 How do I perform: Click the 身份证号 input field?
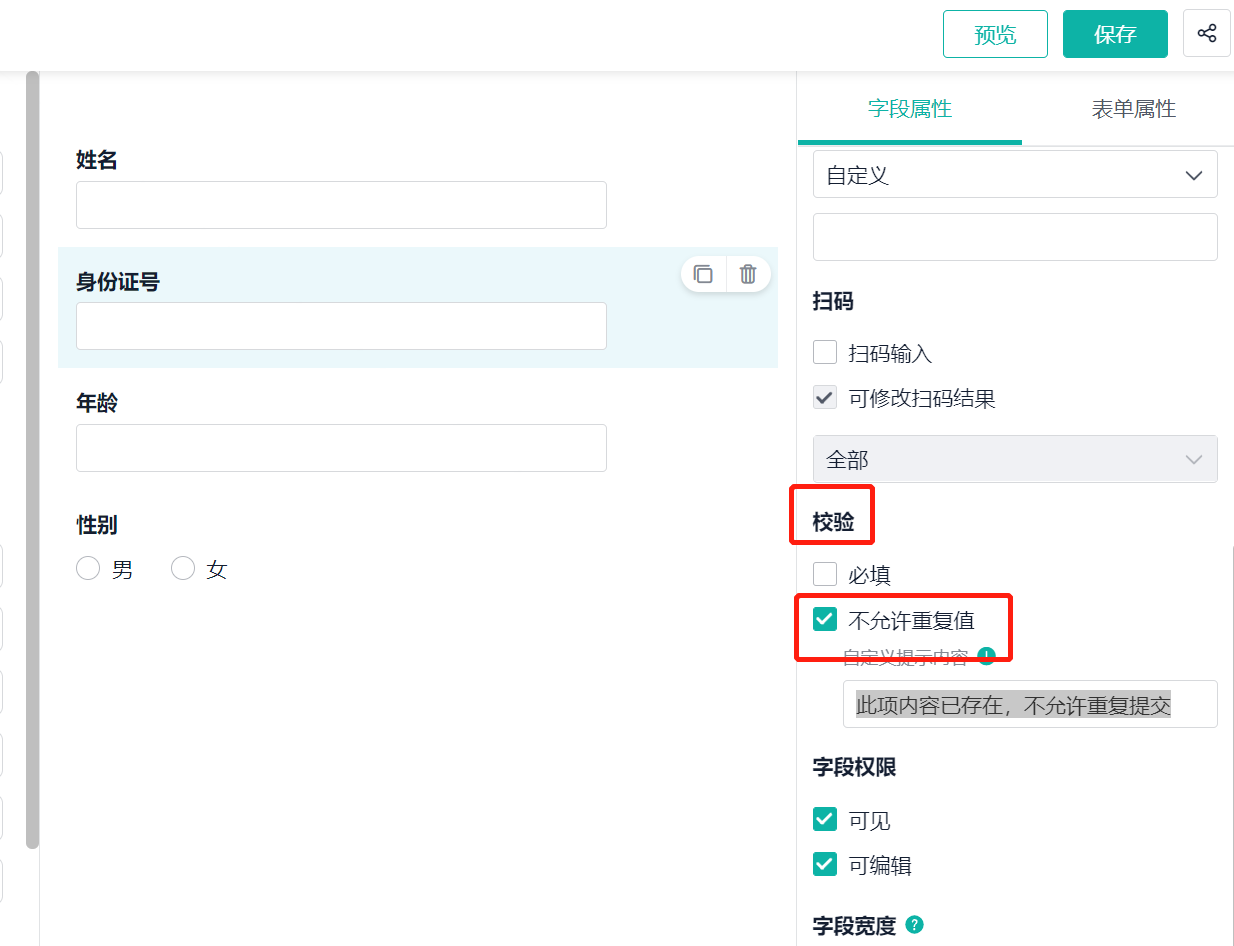pyautogui.click(x=341, y=326)
